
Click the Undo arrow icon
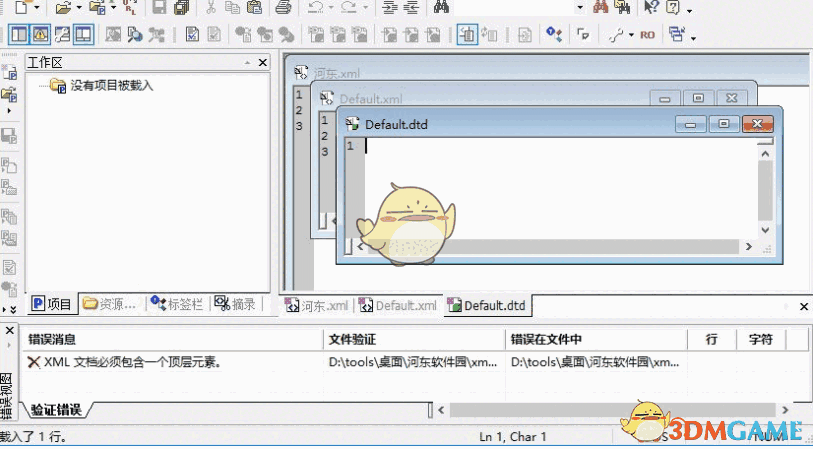pyautogui.click(x=316, y=7)
